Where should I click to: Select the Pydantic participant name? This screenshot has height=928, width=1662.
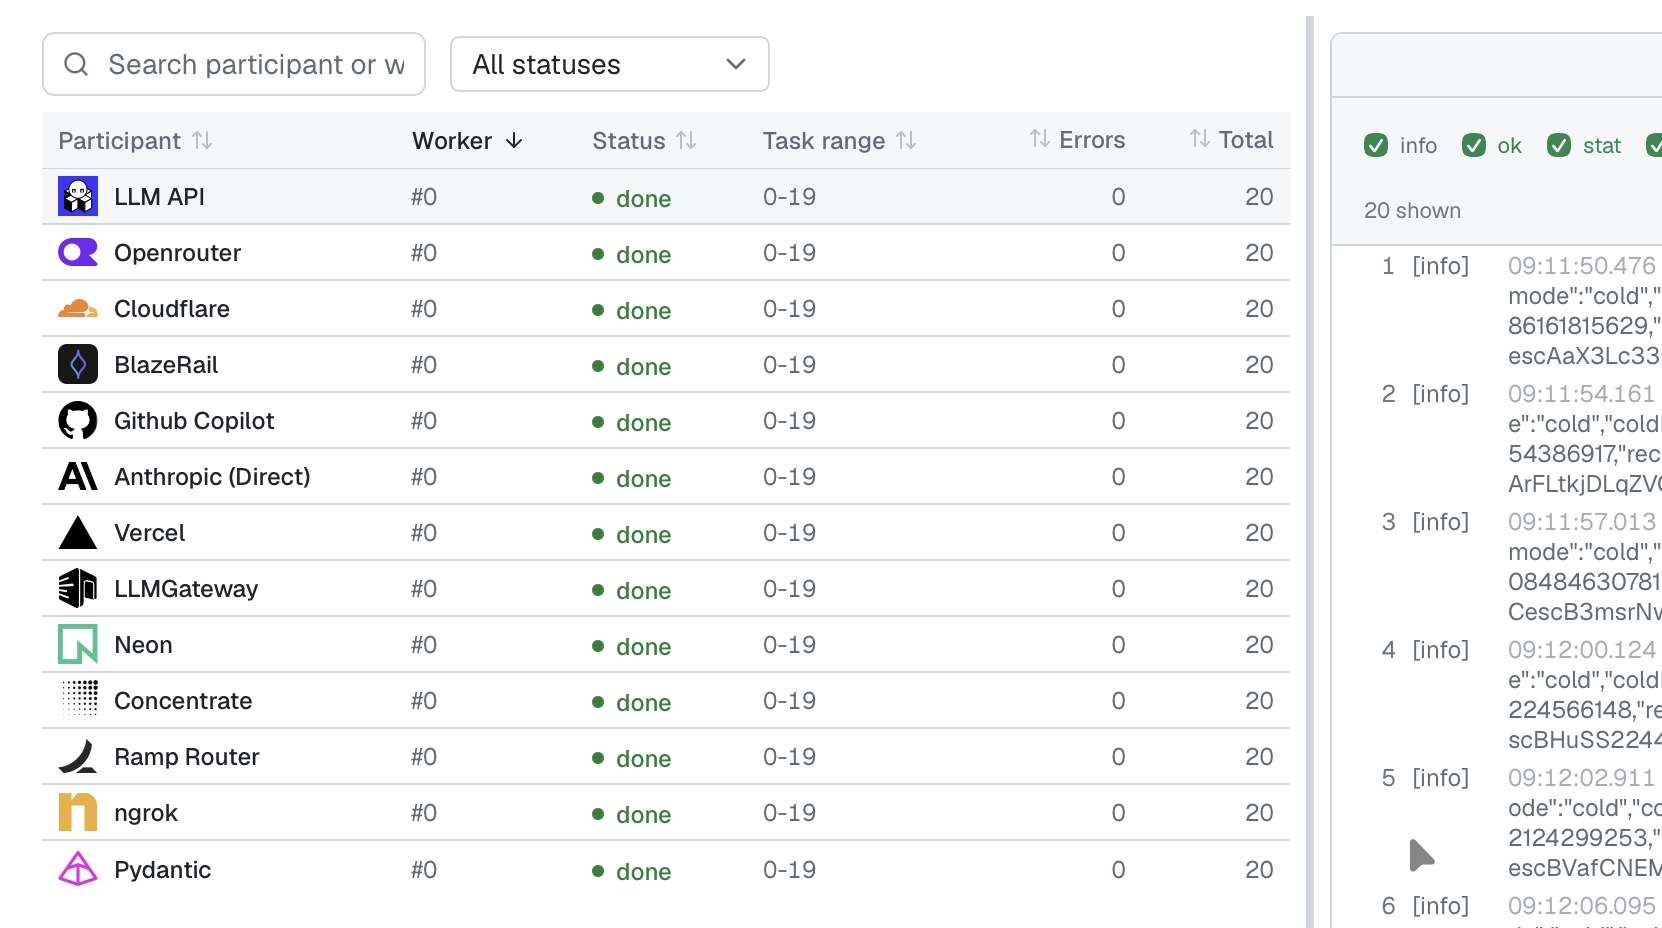tap(162, 870)
